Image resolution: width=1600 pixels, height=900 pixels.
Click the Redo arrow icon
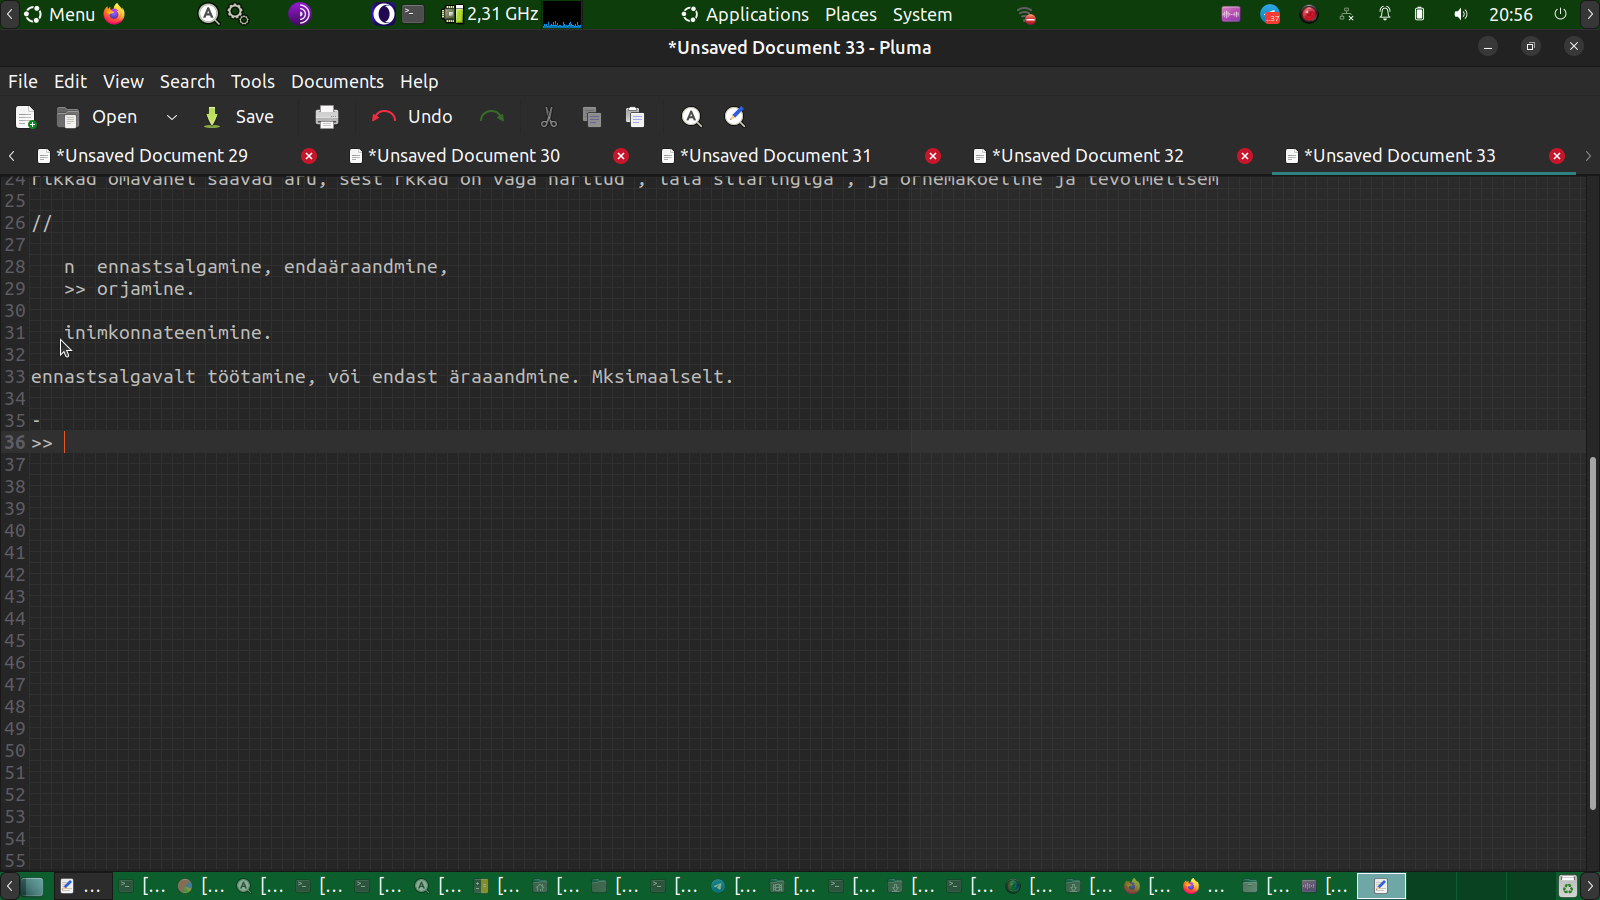492,117
